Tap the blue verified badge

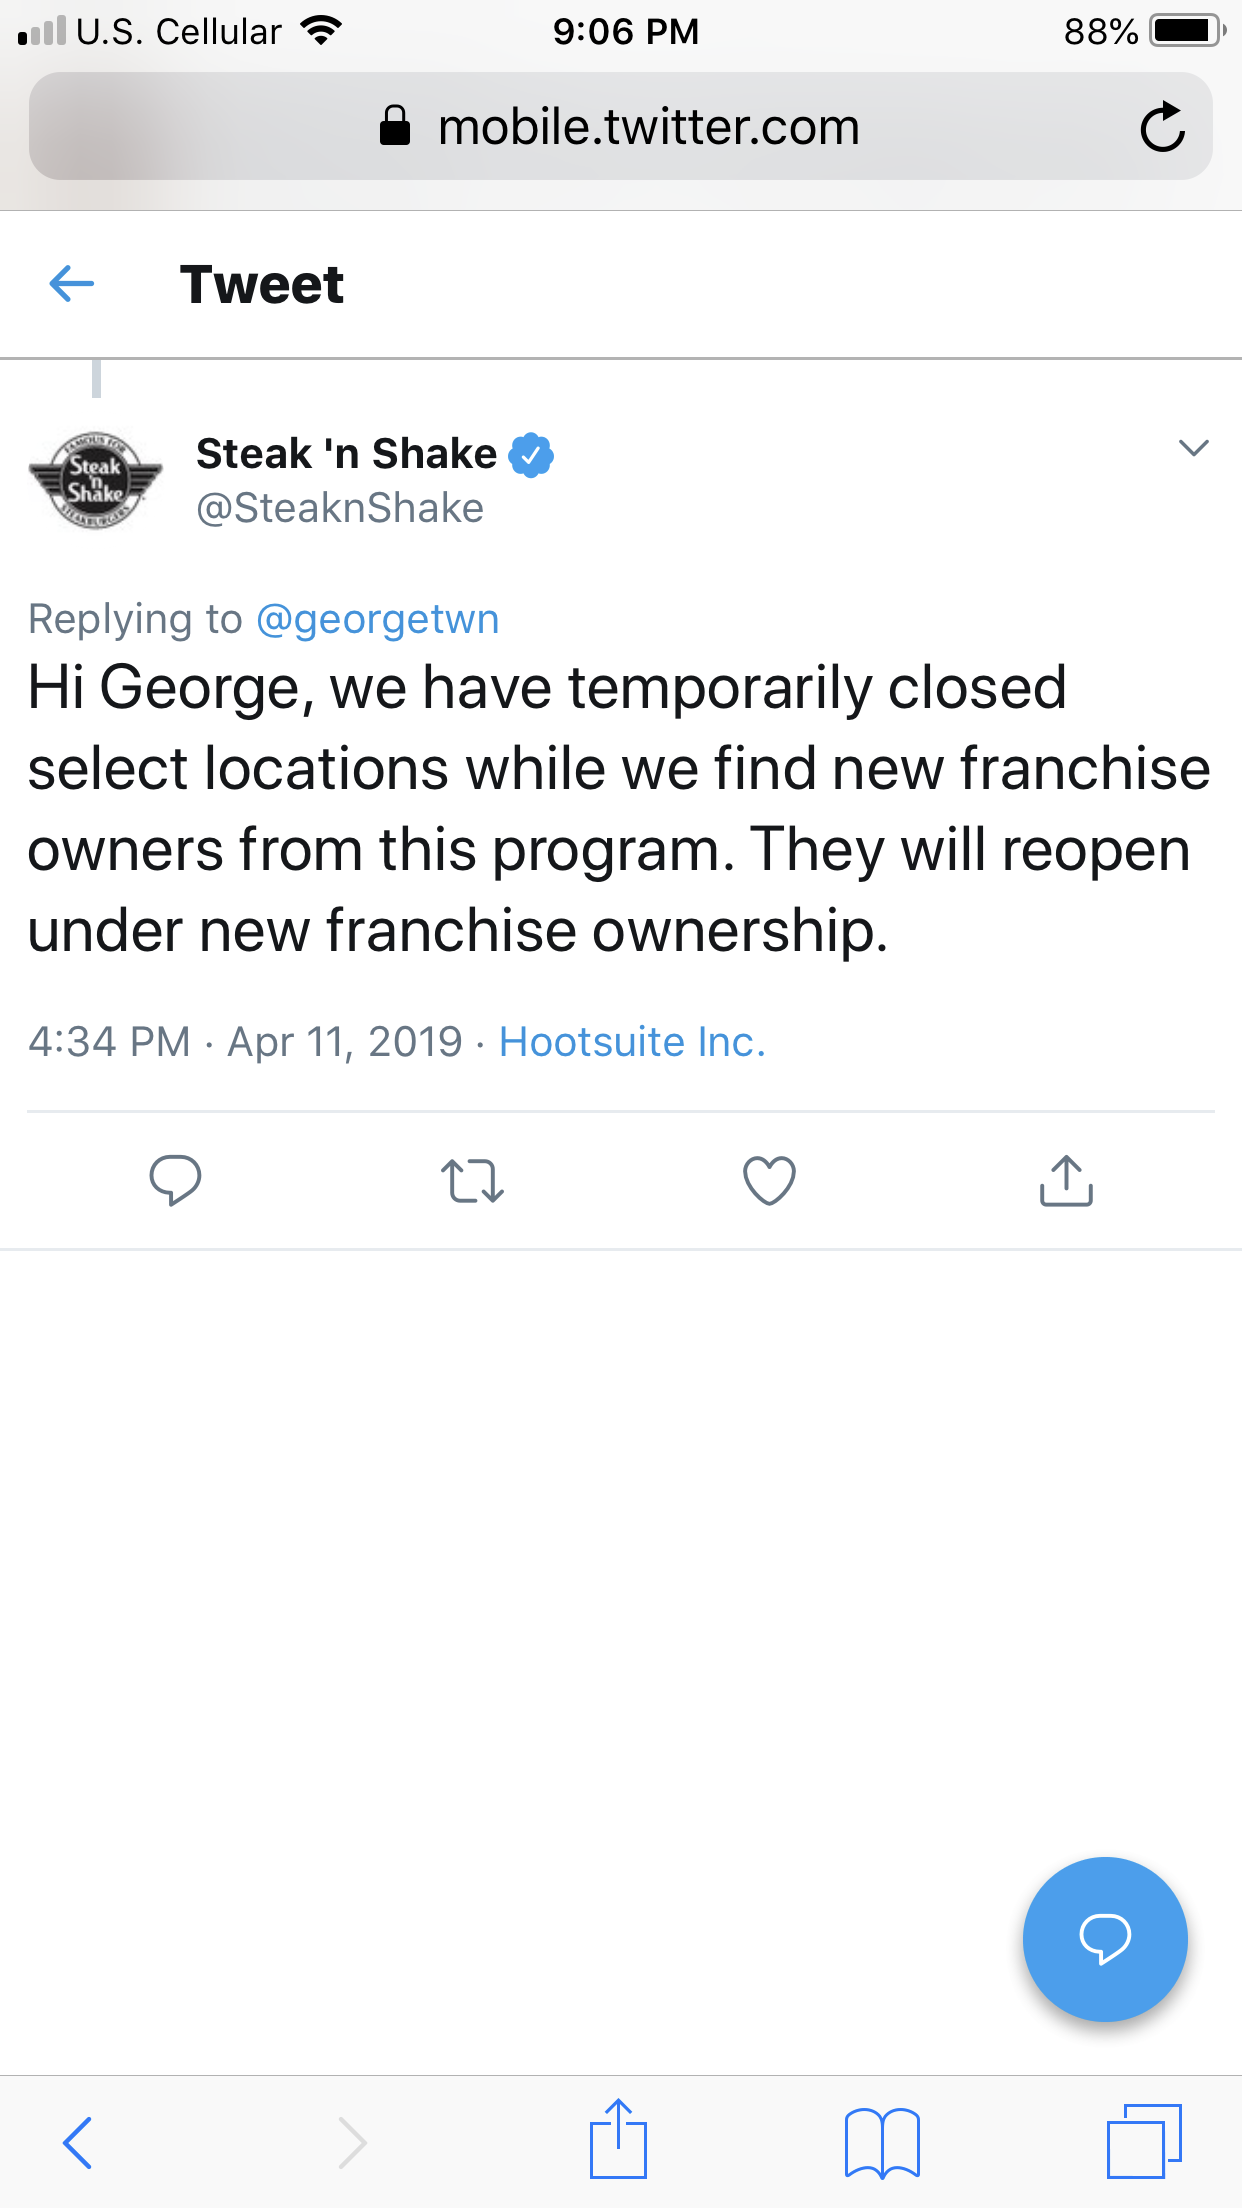(x=531, y=455)
